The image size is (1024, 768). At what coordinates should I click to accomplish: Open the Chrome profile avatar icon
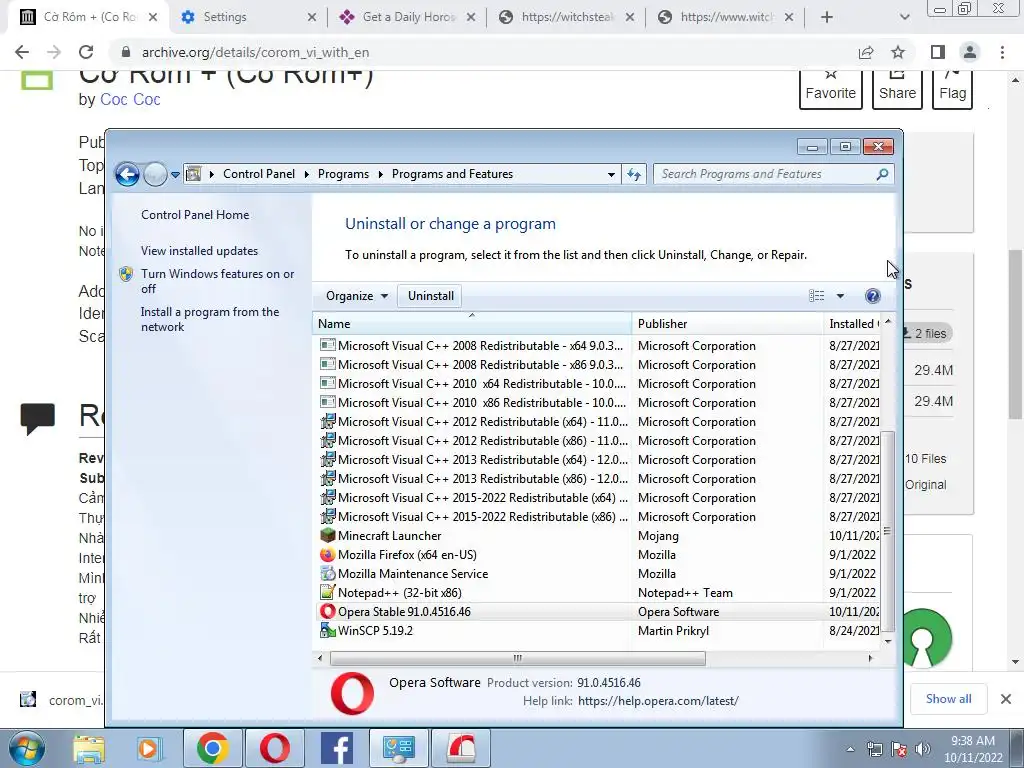[x=970, y=52]
